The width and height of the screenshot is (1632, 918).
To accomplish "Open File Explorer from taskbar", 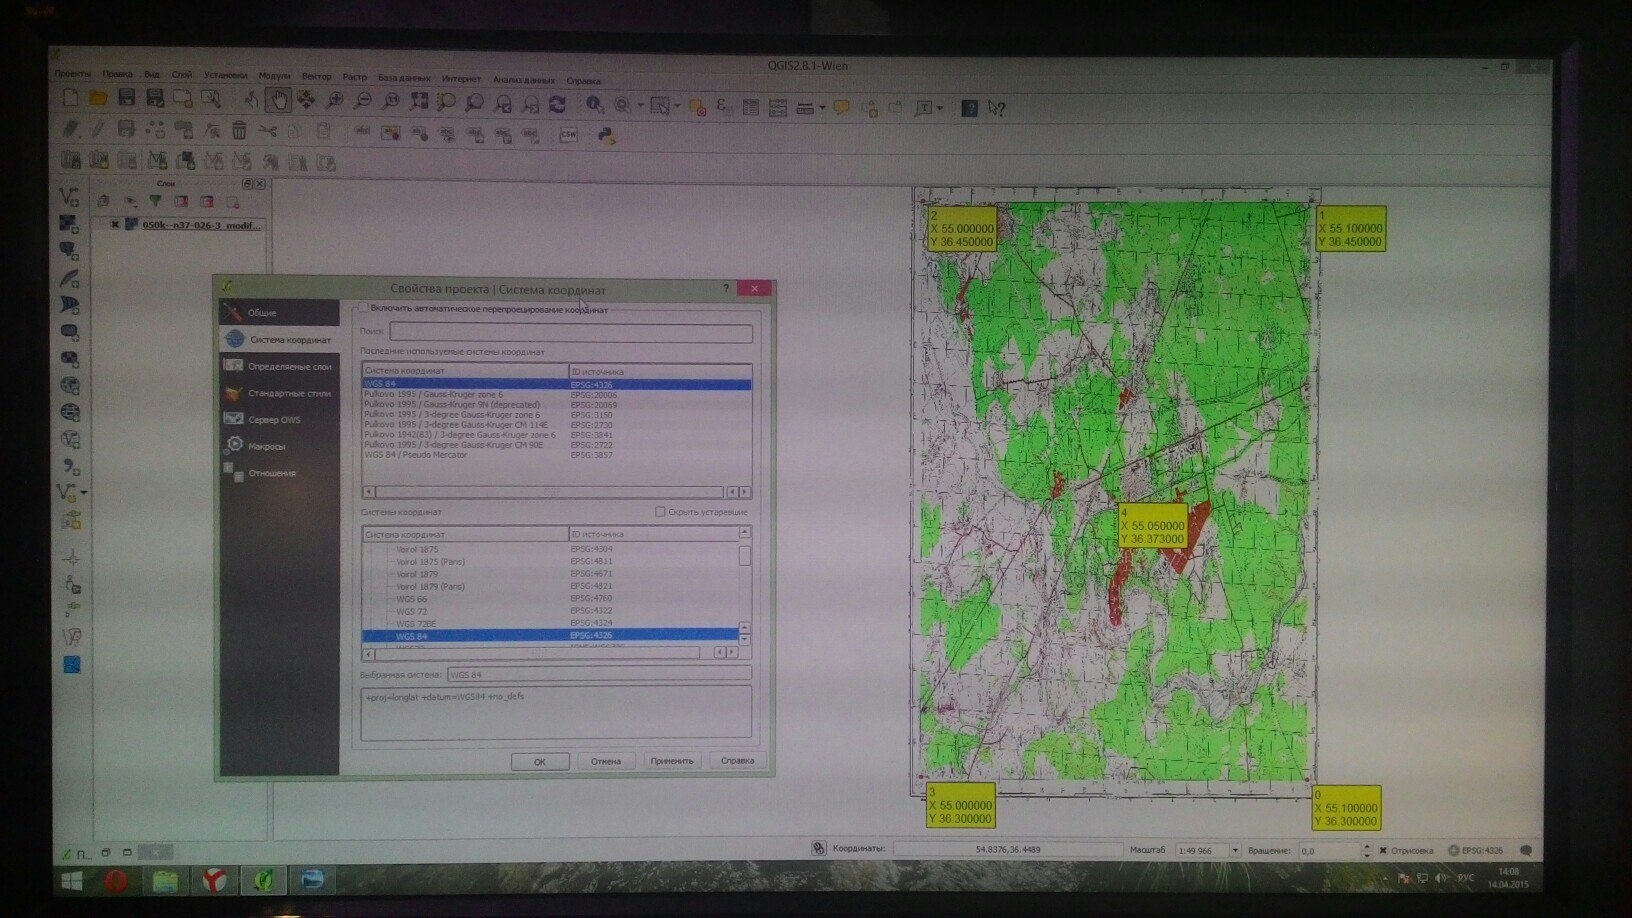I will point(165,881).
